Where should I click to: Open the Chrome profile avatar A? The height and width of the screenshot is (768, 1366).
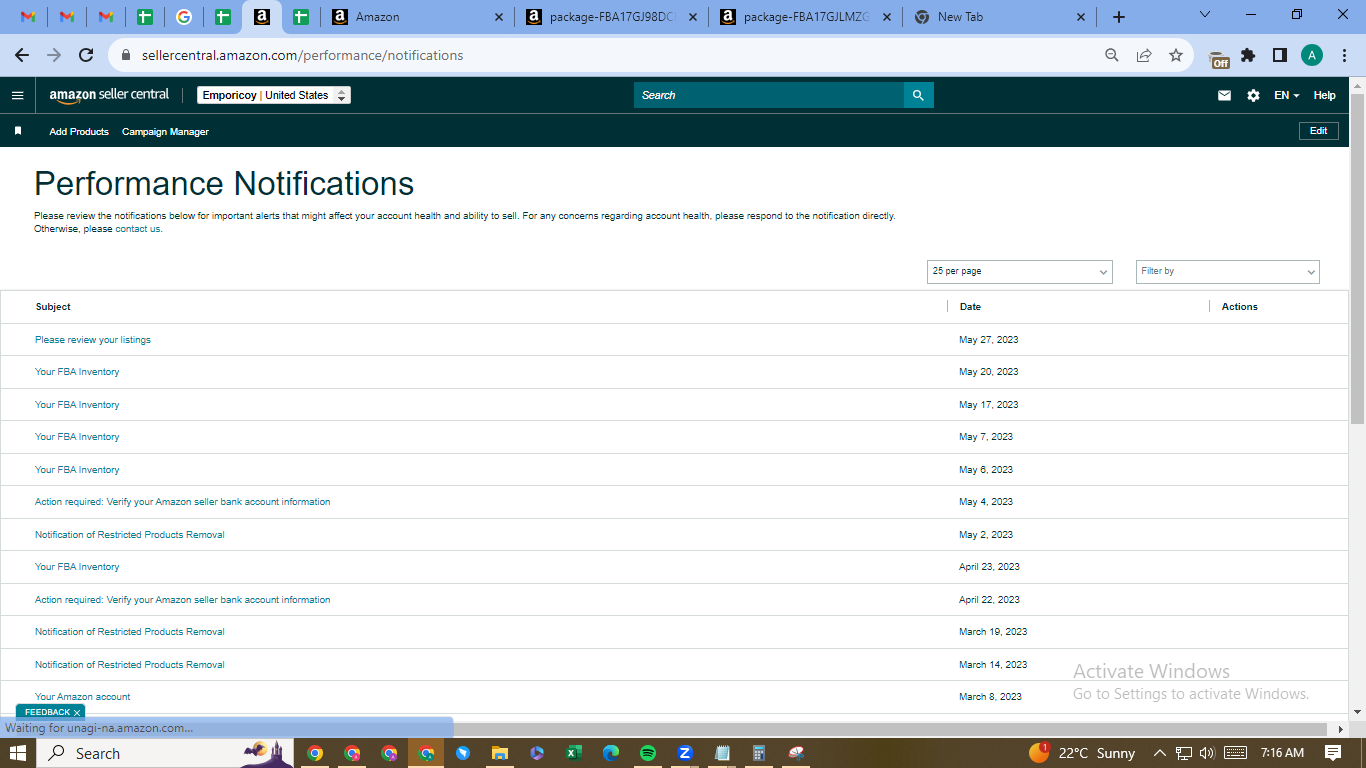[x=1312, y=55]
